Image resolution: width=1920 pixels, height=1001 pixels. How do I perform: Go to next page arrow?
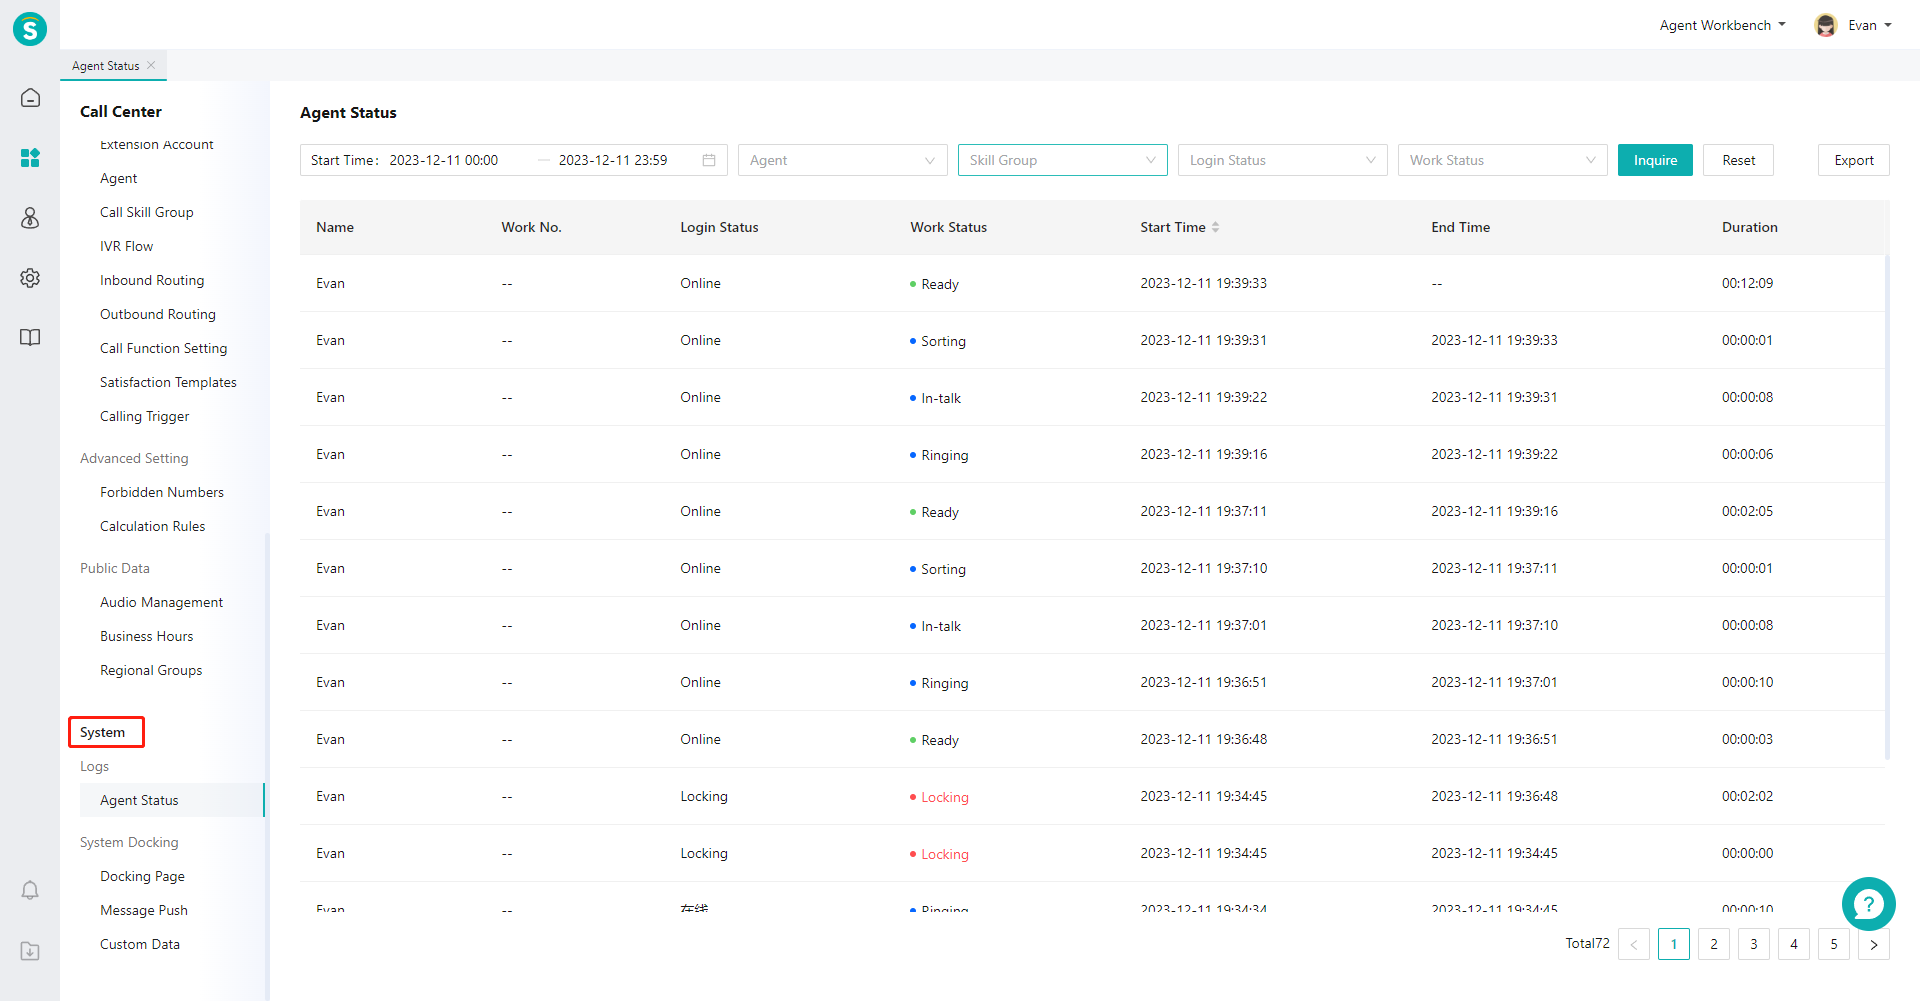(x=1874, y=944)
